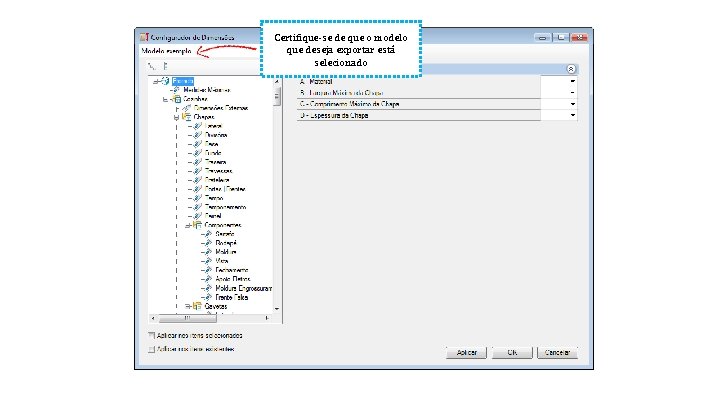720x405 pixels.
Task: Click the Painel item icon
Action: point(198,216)
